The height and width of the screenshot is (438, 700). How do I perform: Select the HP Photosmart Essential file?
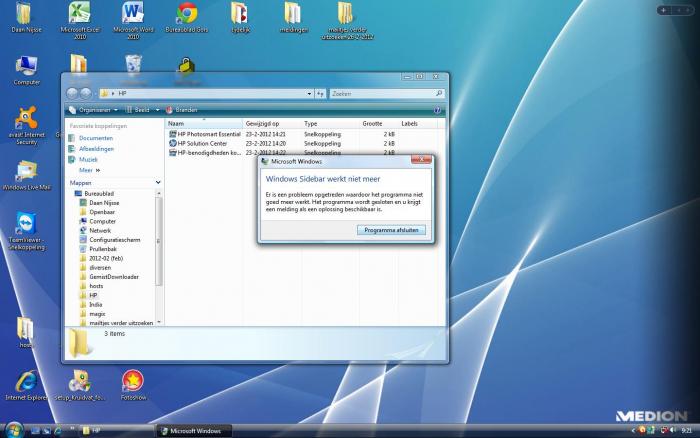205,134
